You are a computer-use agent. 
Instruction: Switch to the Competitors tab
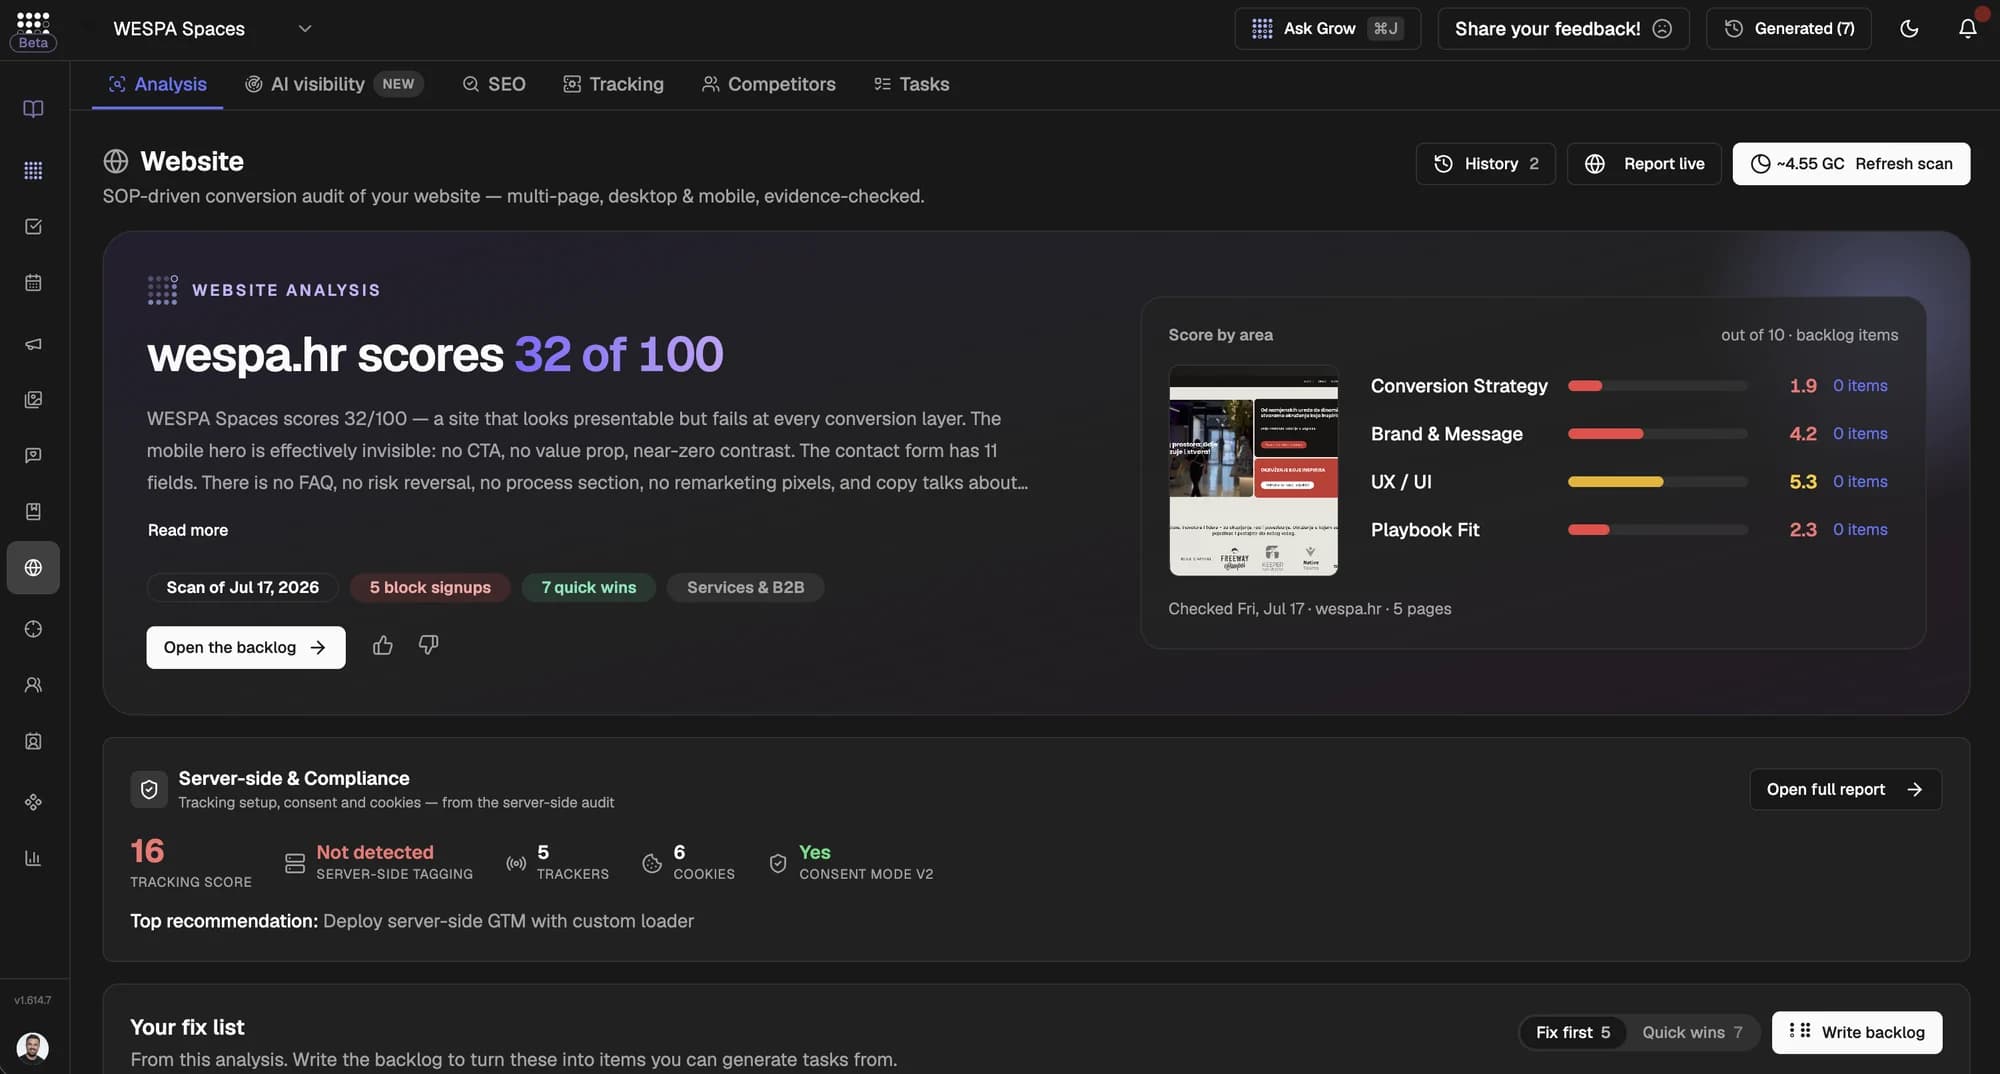pyautogui.click(x=768, y=84)
